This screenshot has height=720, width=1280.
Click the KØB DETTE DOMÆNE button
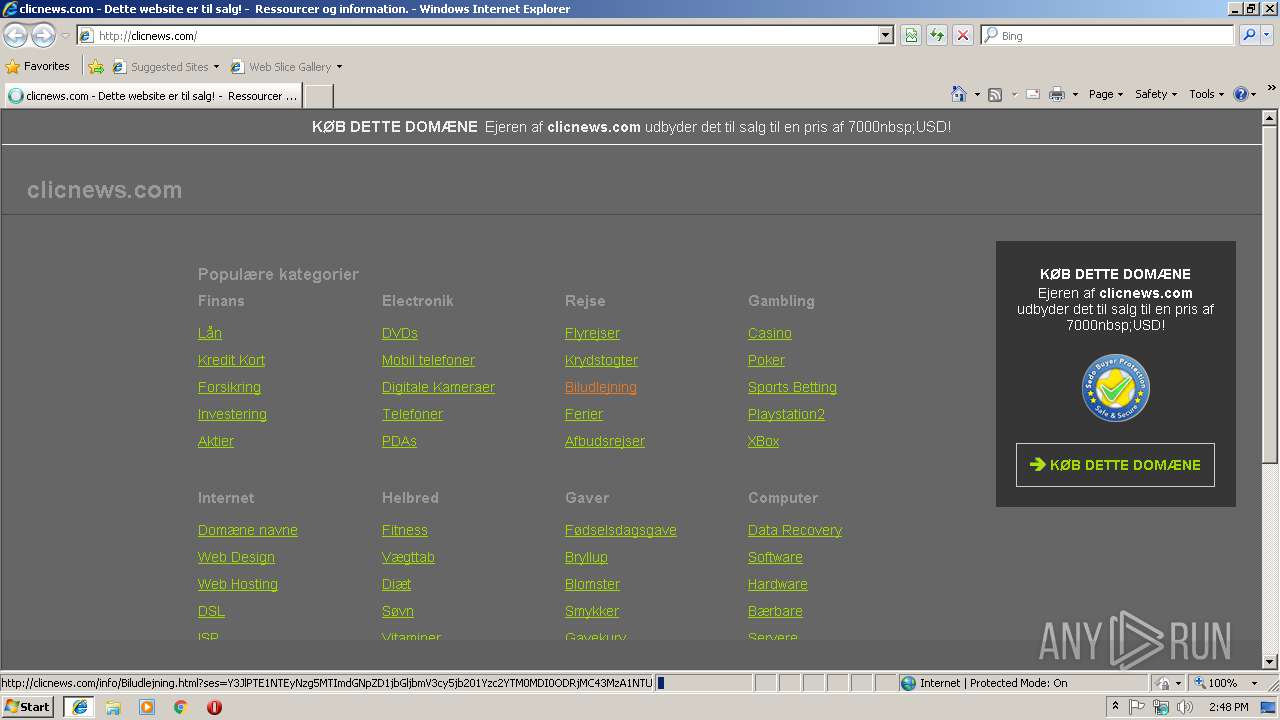click(1115, 465)
